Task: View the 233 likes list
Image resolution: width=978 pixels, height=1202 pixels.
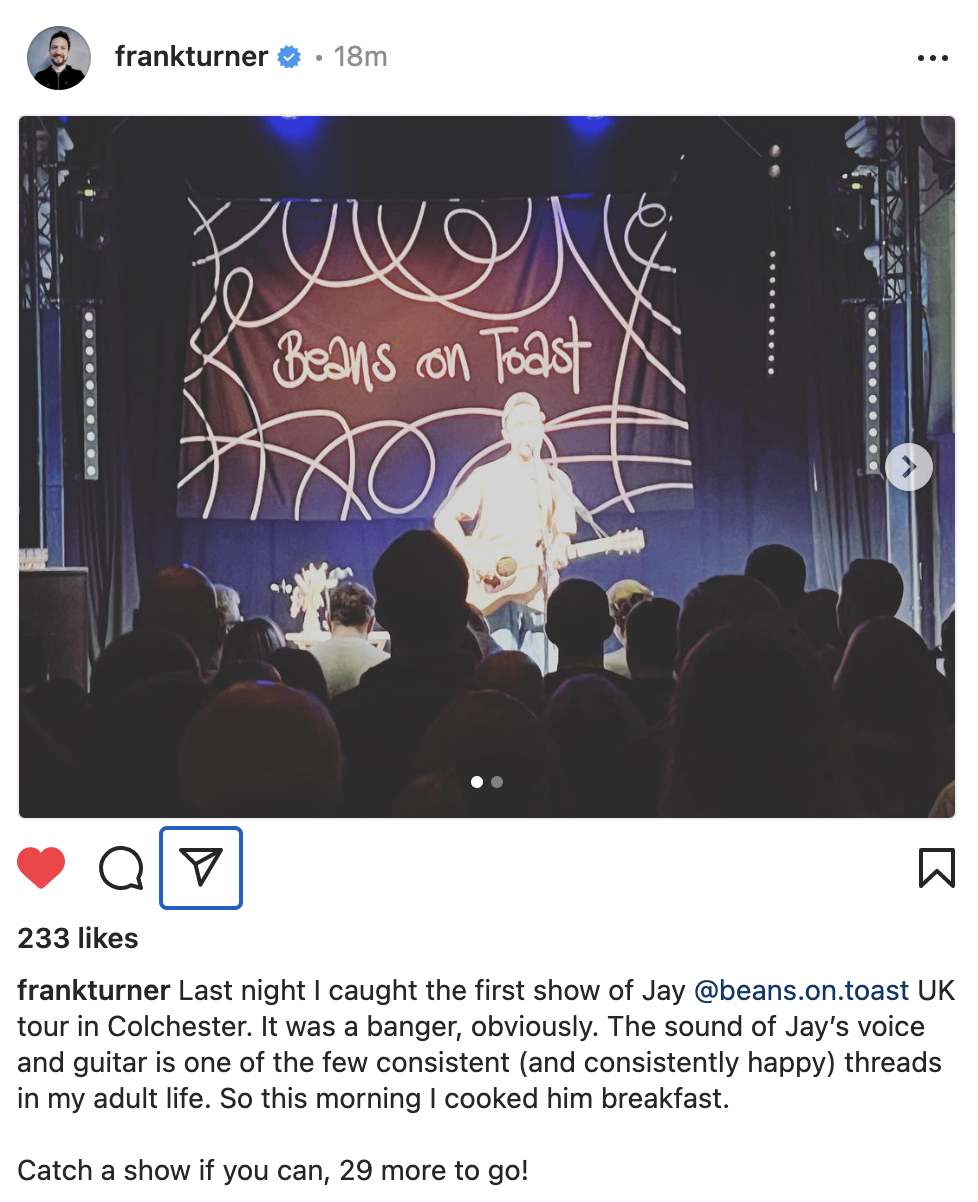Action: [78, 938]
